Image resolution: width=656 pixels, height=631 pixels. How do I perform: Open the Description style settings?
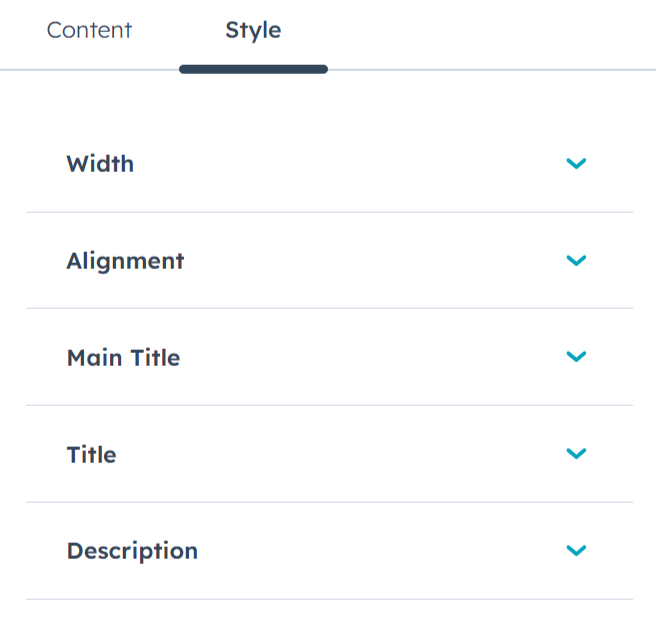pos(329,550)
